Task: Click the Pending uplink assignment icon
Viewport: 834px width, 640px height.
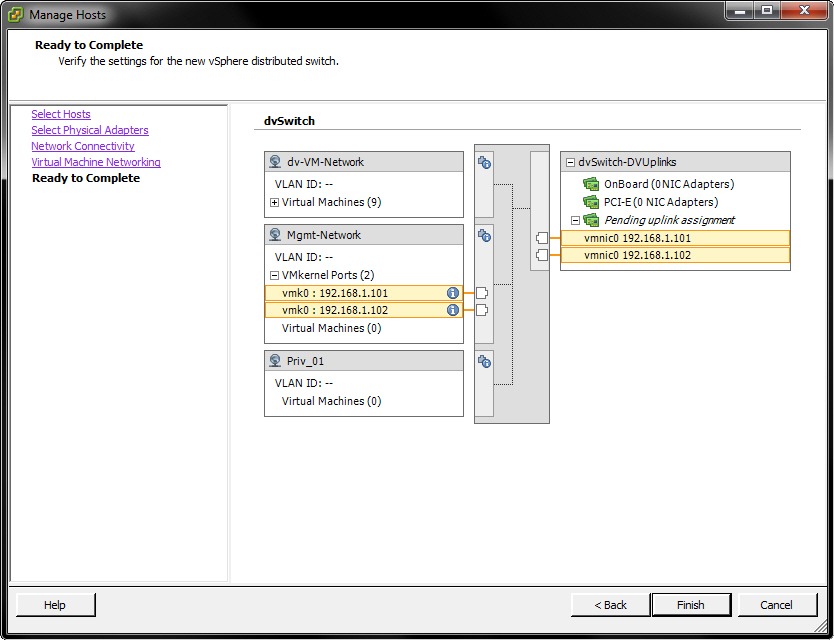Action: tap(591, 220)
